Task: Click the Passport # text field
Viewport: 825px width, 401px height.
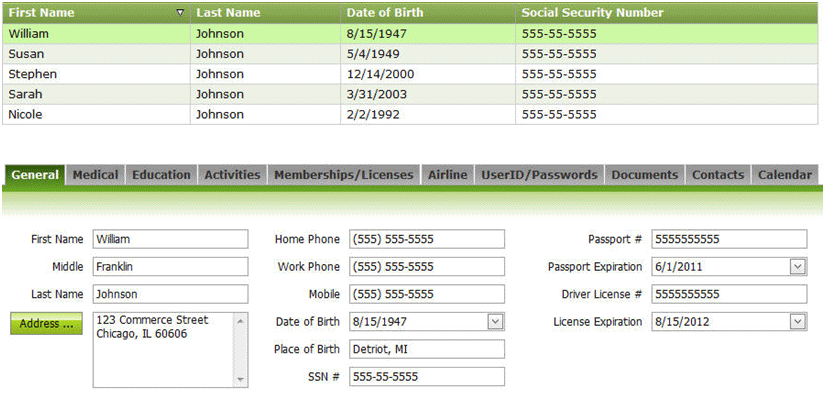Action: coord(728,240)
